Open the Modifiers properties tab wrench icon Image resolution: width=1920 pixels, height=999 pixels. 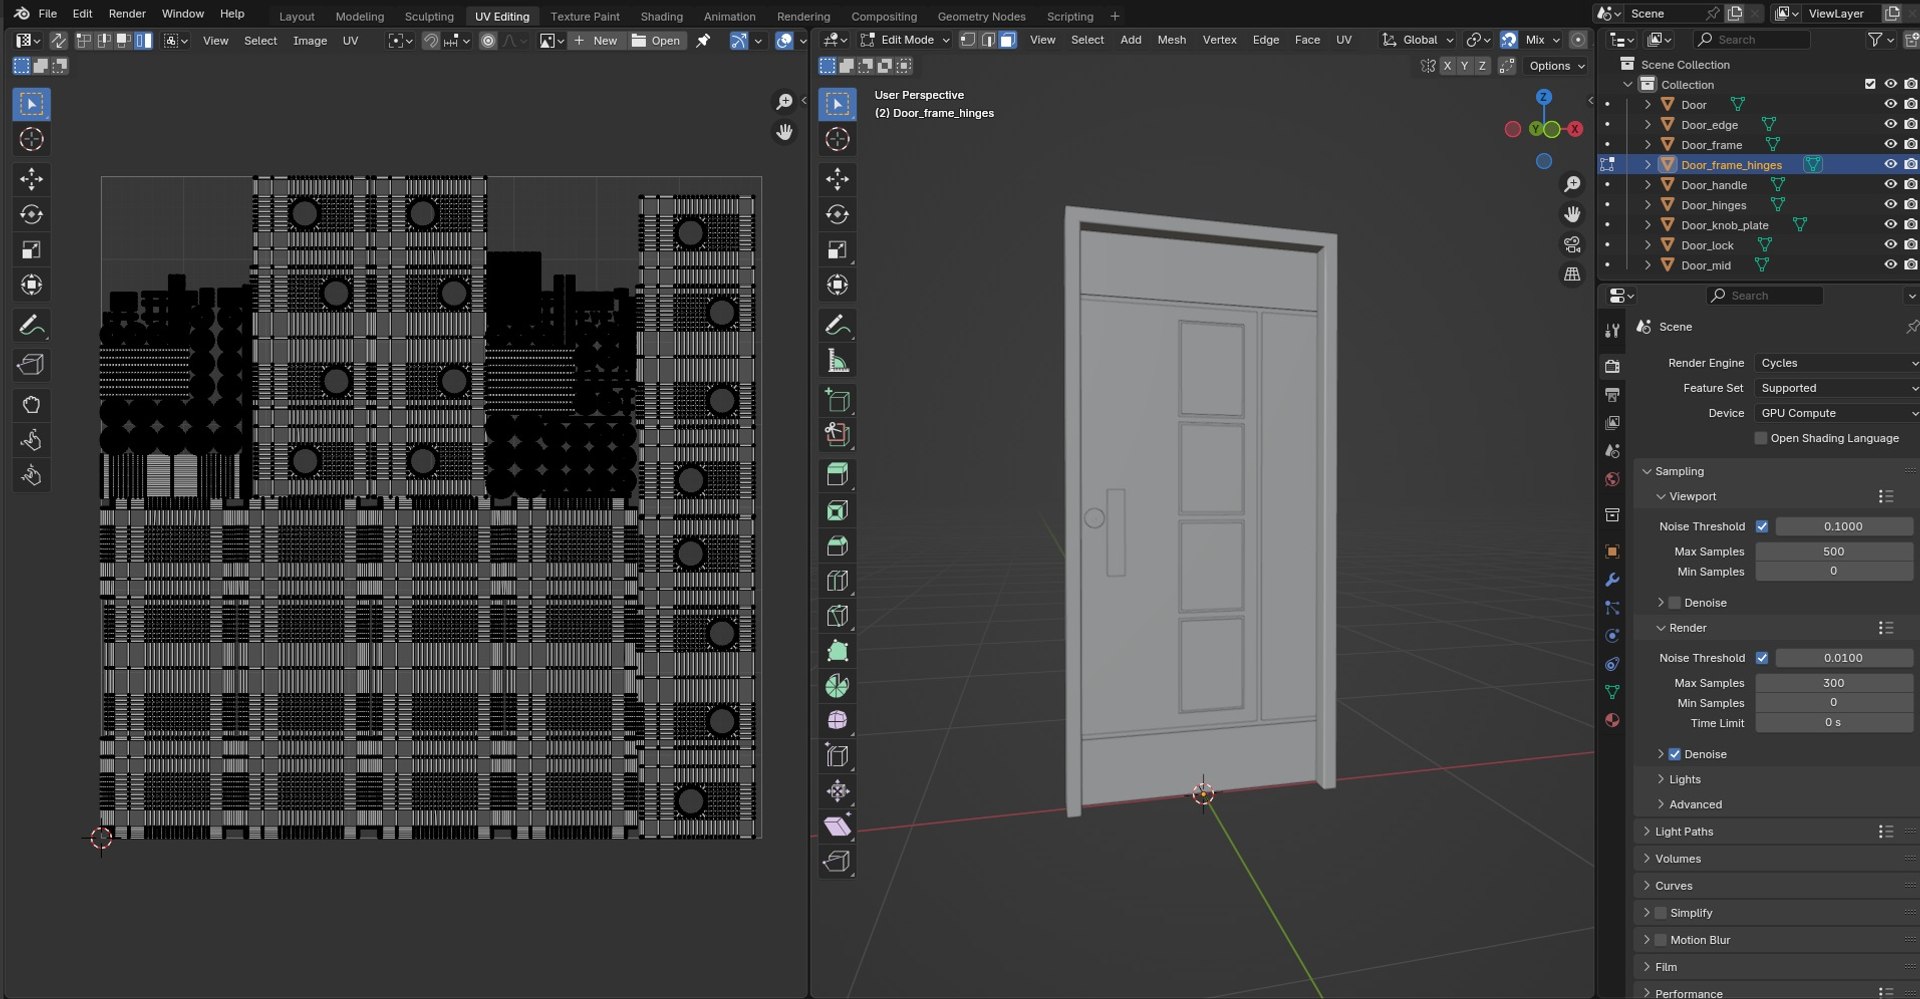pyautogui.click(x=1612, y=580)
